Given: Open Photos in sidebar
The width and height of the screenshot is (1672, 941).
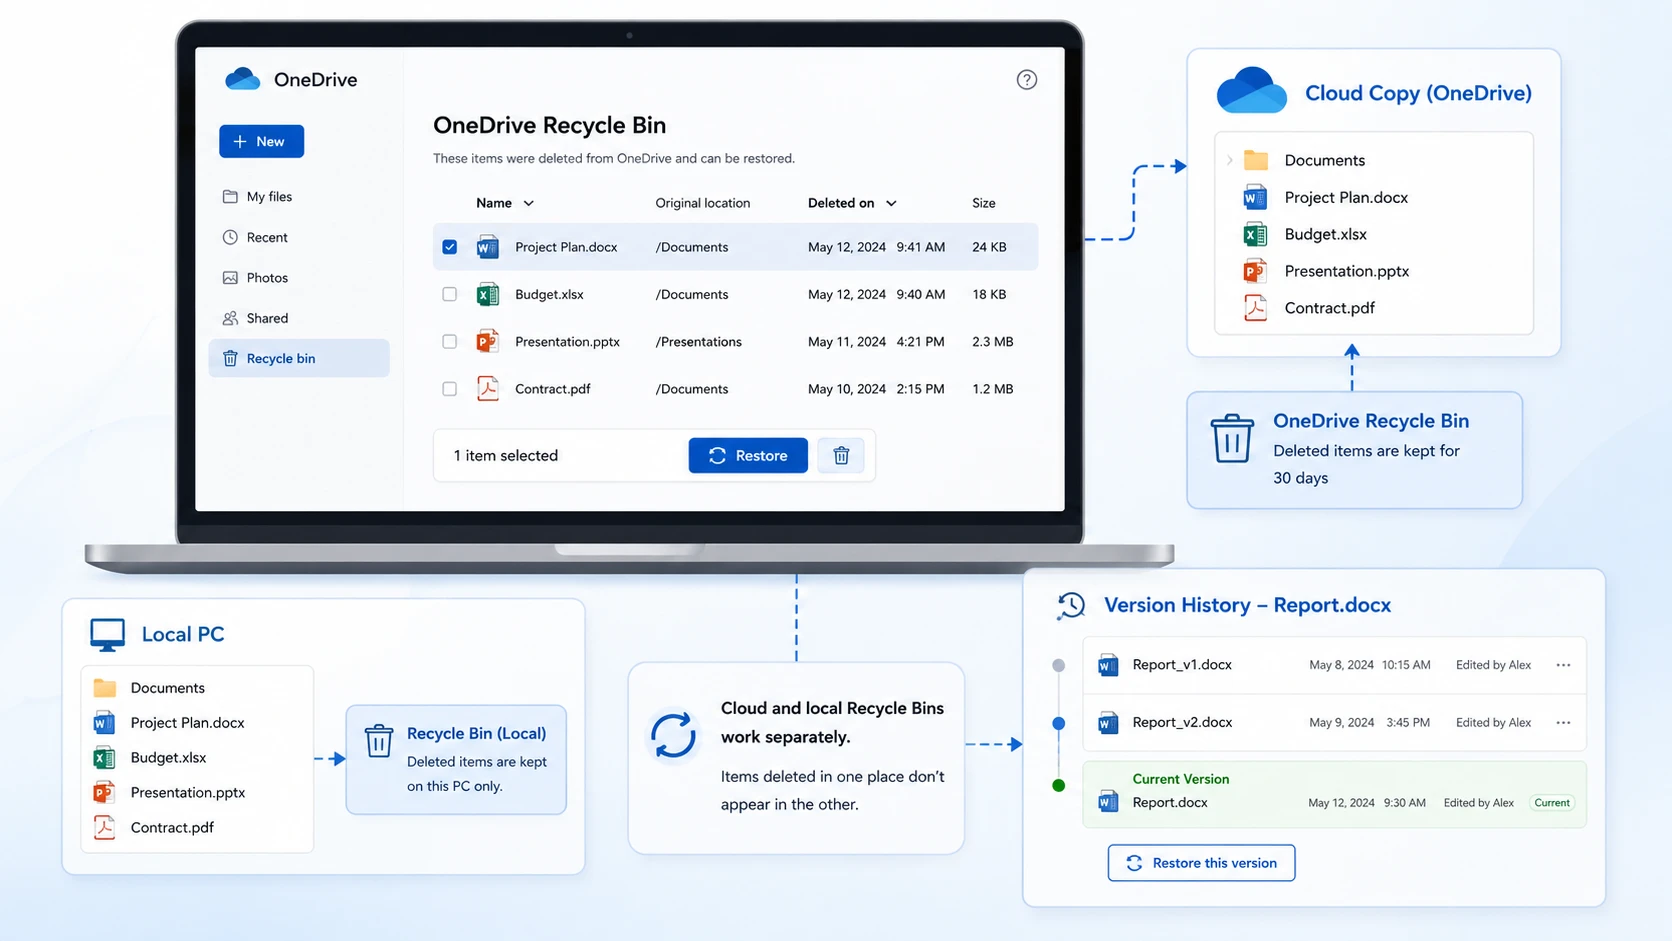Looking at the screenshot, I should click(298, 278).
